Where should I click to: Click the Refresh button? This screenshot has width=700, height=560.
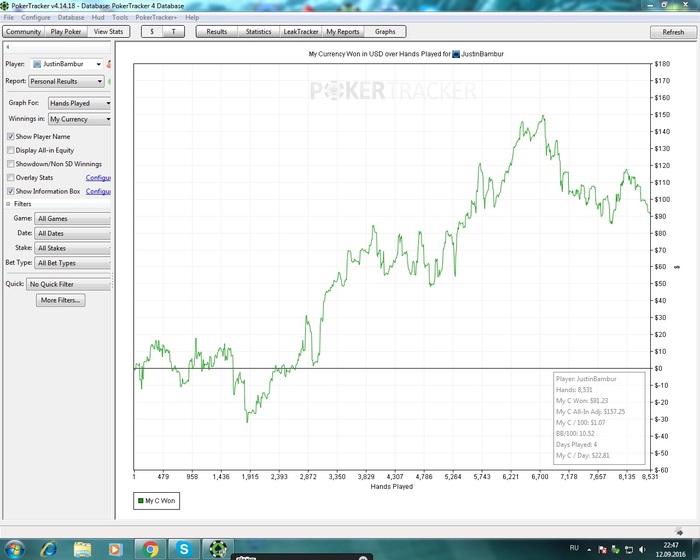point(673,32)
